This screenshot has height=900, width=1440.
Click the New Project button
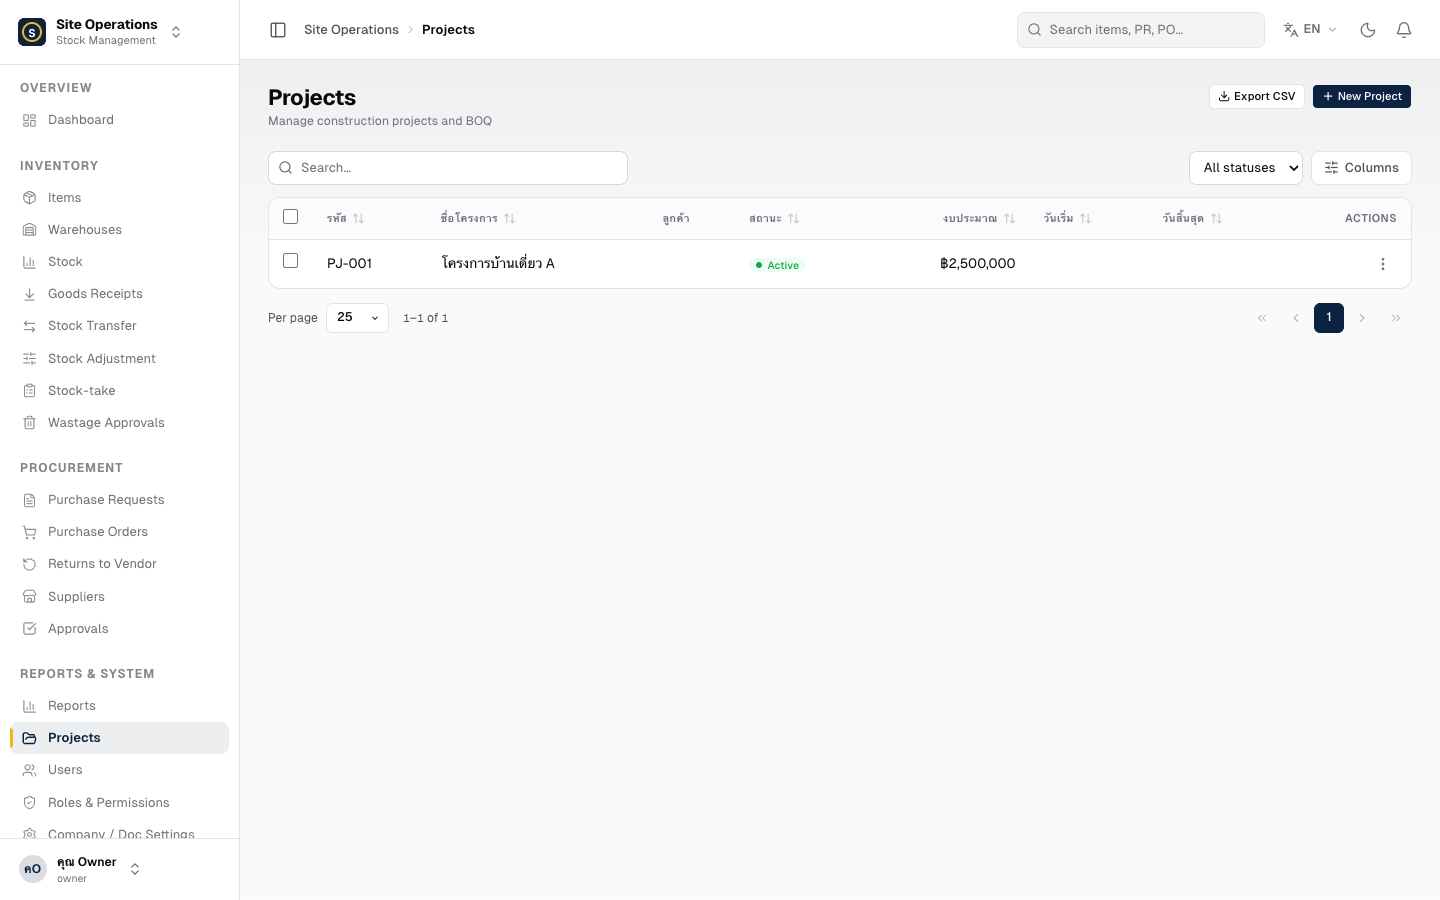1362,97
